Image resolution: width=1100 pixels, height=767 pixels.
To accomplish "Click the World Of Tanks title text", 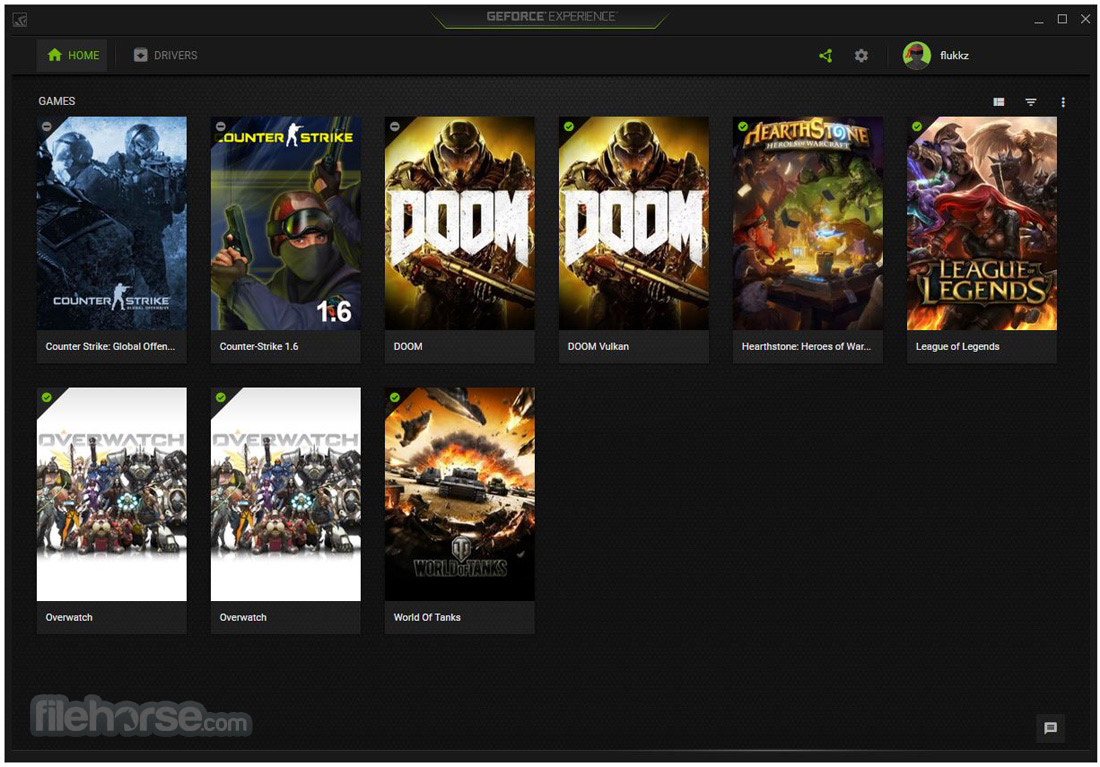I will (x=427, y=617).
